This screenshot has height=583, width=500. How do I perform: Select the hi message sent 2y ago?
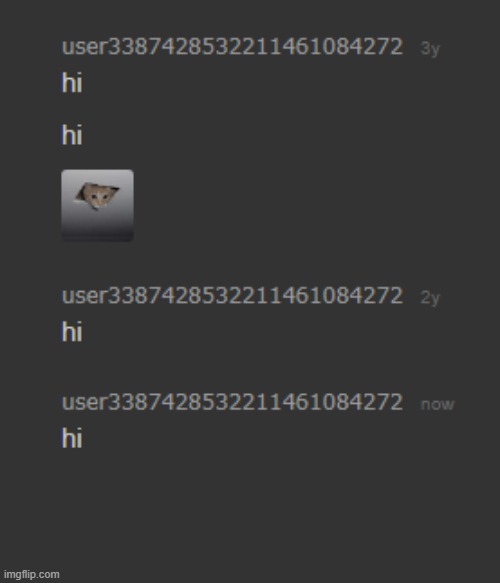coord(72,331)
